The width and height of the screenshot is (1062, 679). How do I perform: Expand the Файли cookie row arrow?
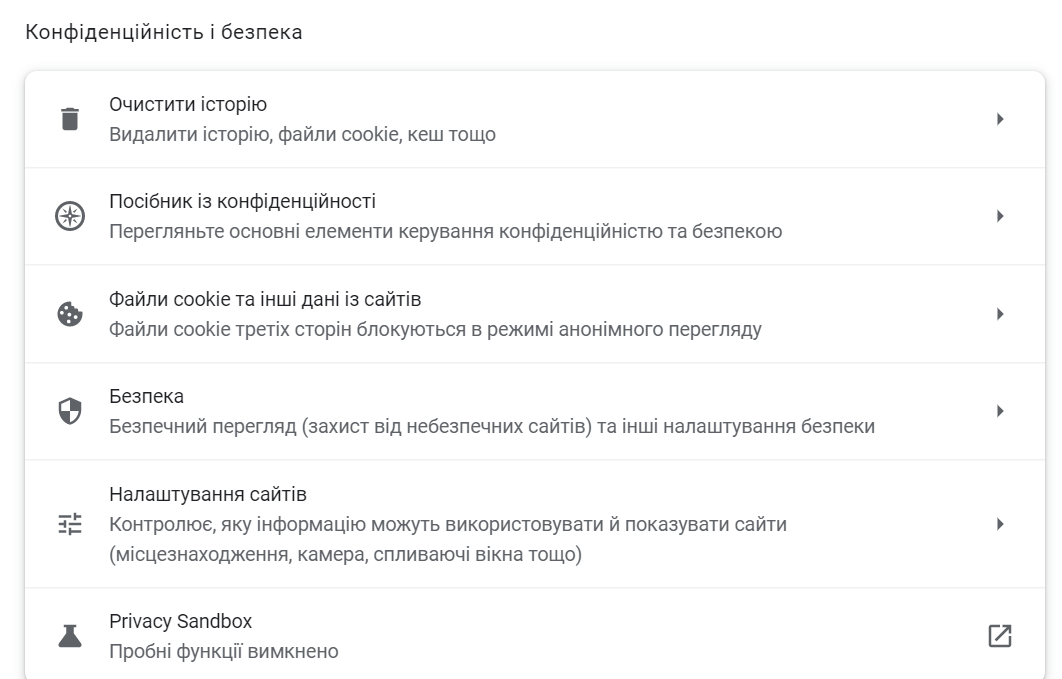tap(1000, 313)
